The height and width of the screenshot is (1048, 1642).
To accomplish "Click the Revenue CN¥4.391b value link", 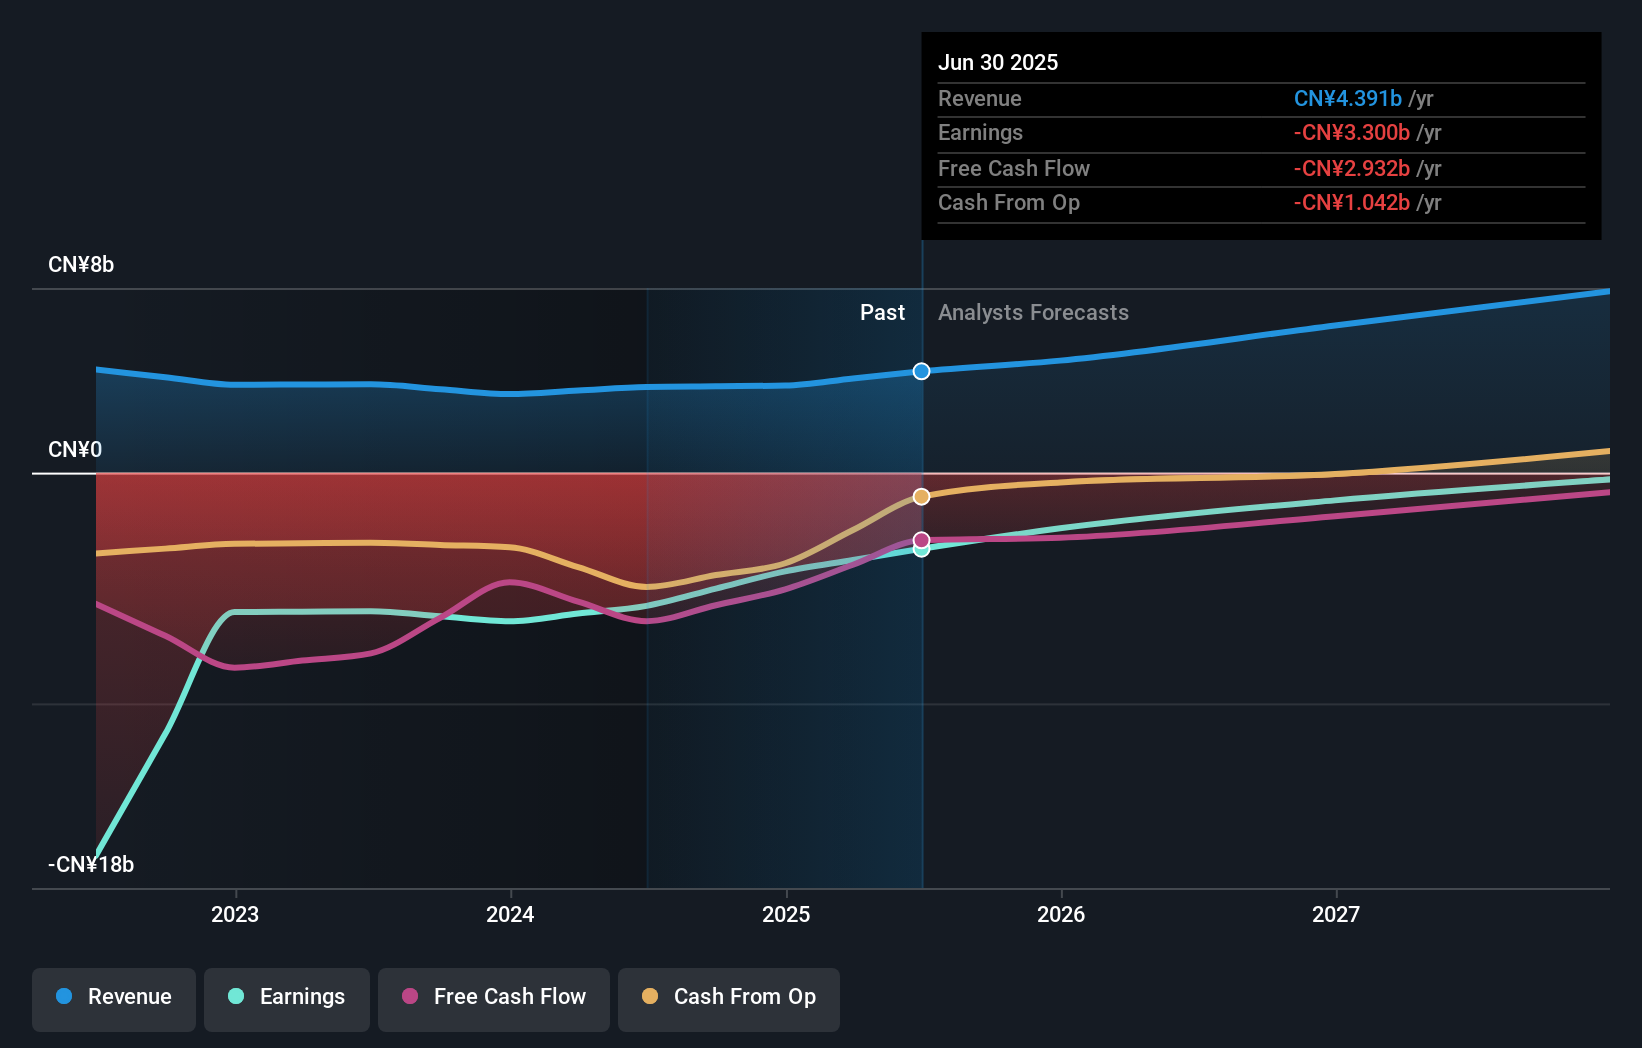I will click(1348, 98).
